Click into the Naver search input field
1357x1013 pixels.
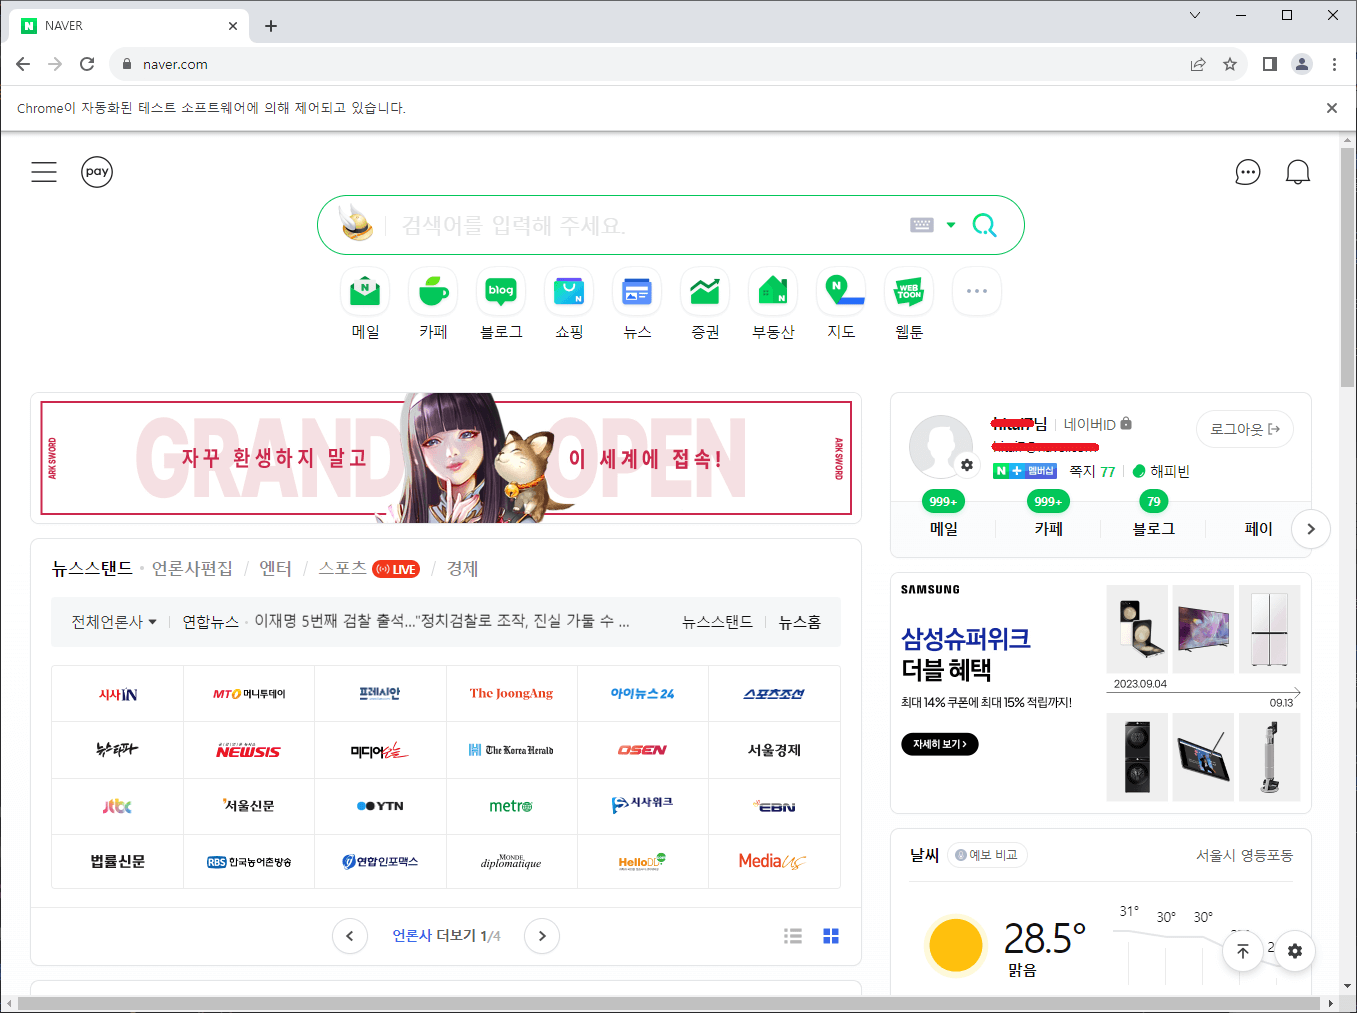[x=647, y=225]
